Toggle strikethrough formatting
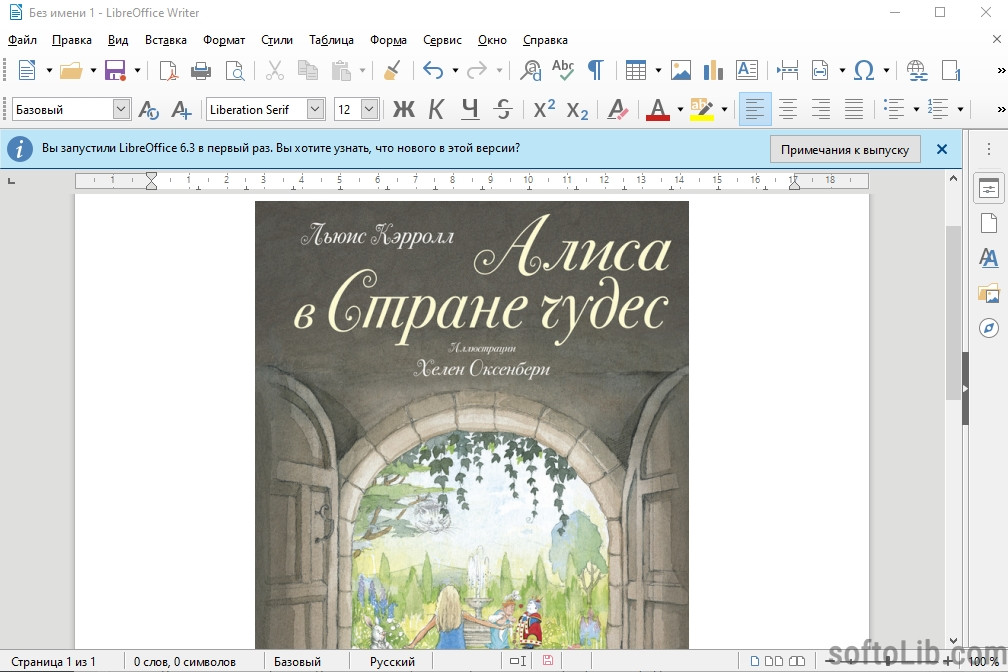 coord(503,109)
